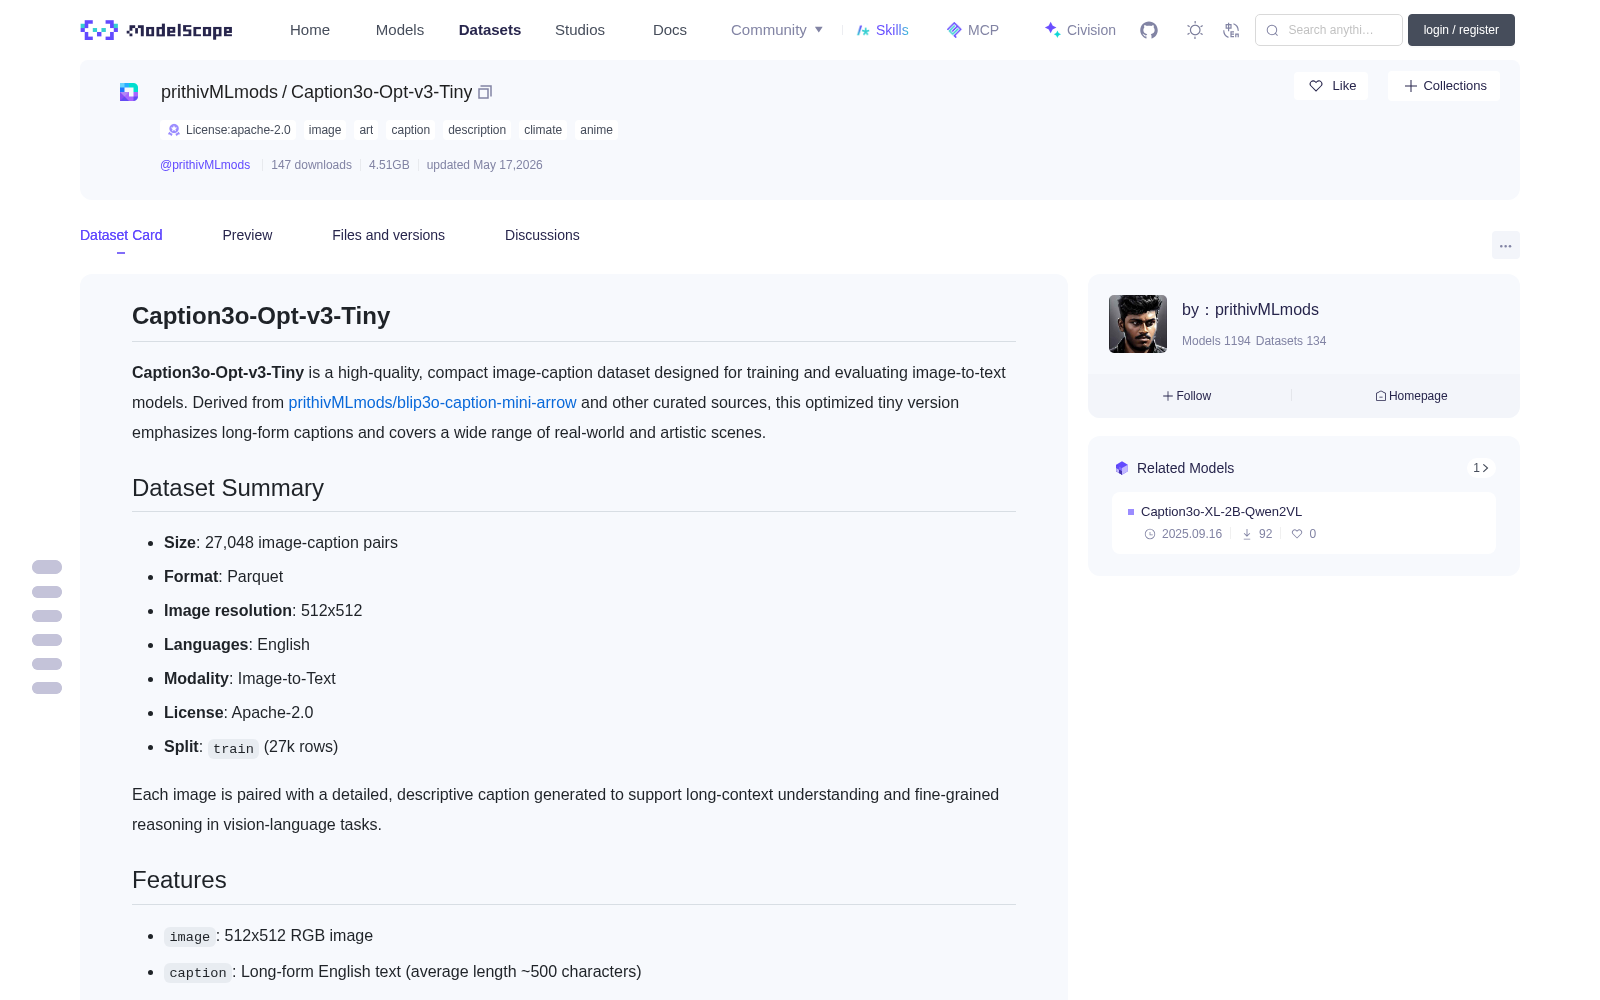Open the GitHub icon link
This screenshot has height=1000, width=1600.
[x=1149, y=30]
